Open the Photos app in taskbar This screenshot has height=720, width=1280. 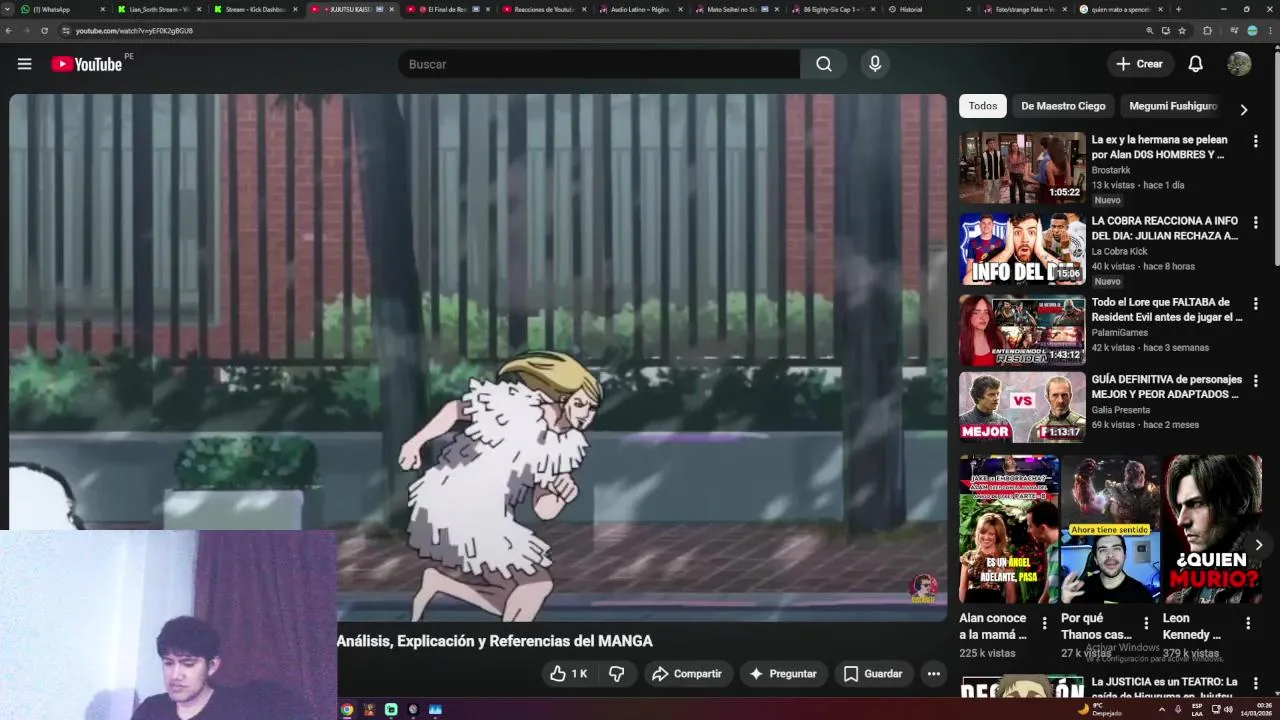(x=435, y=710)
